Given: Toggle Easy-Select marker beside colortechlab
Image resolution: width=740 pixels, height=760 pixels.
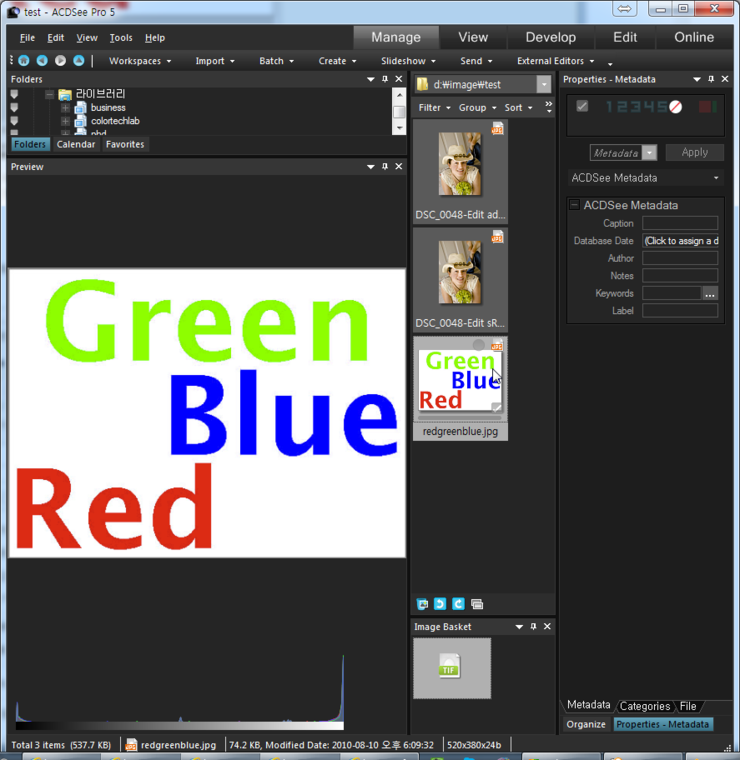Looking at the screenshot, I should pos(14,120).
